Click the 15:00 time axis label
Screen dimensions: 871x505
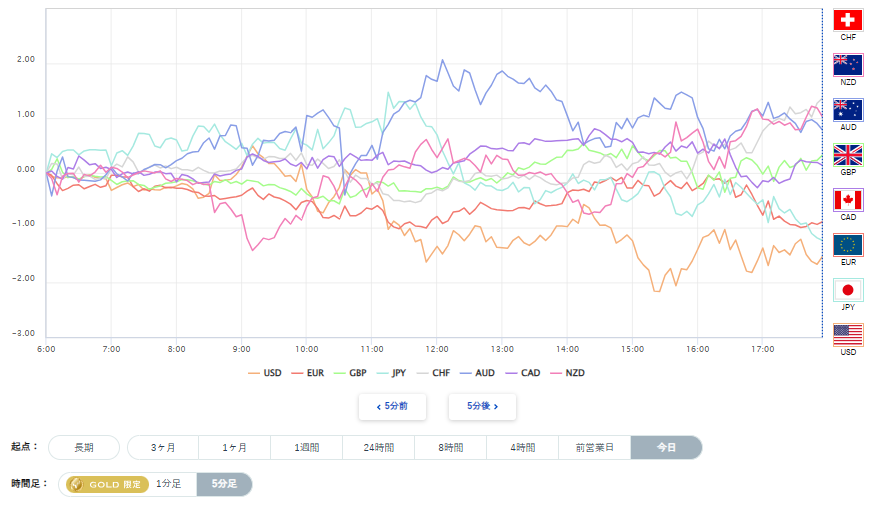(x=632, y=349)
